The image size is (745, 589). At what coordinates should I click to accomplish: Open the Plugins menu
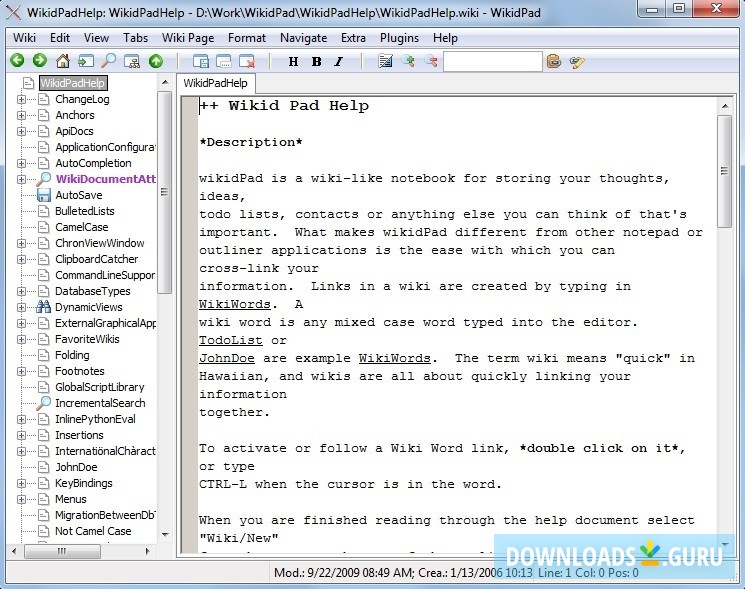click(x=399, y=38)
